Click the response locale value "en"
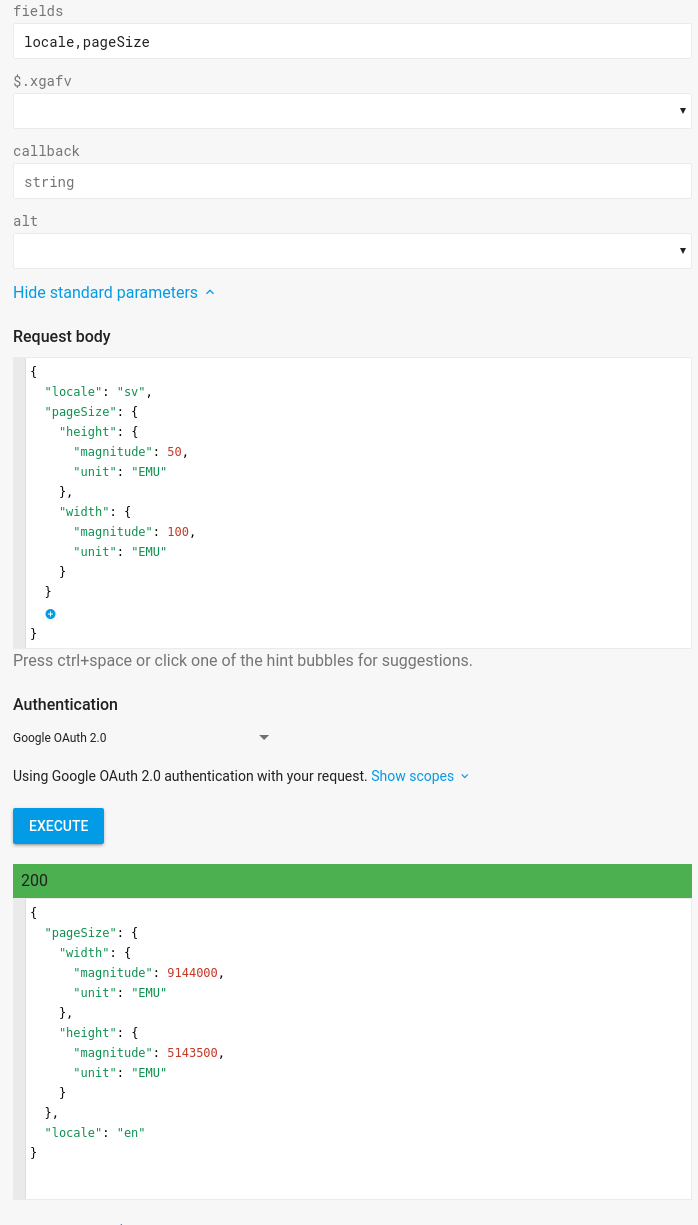Screen dimensions: 698x1225 [x=131, y=1133]
